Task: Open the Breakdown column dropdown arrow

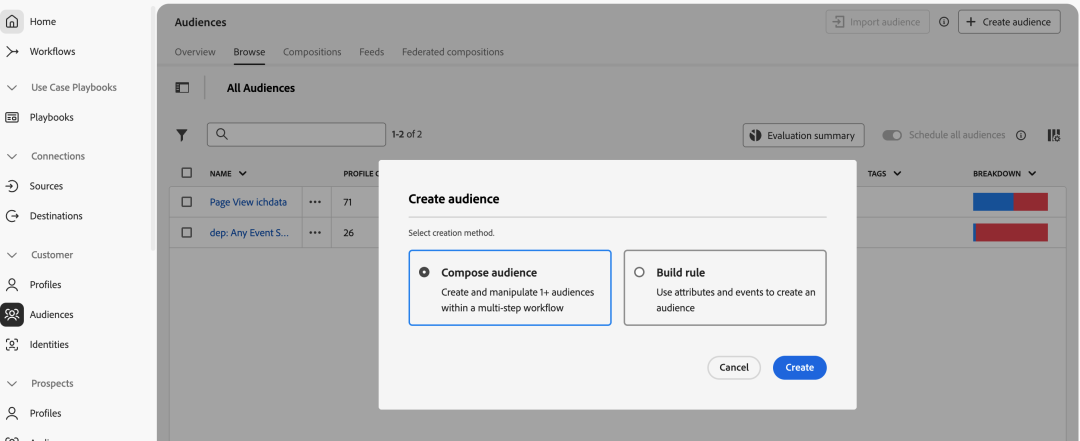Action: [1031, 174]
